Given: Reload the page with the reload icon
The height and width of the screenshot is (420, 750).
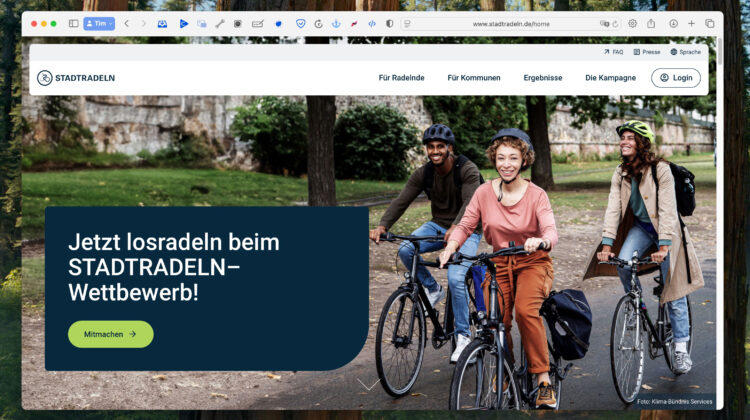Looking at the screenshot, I should (x=615, y=23).
